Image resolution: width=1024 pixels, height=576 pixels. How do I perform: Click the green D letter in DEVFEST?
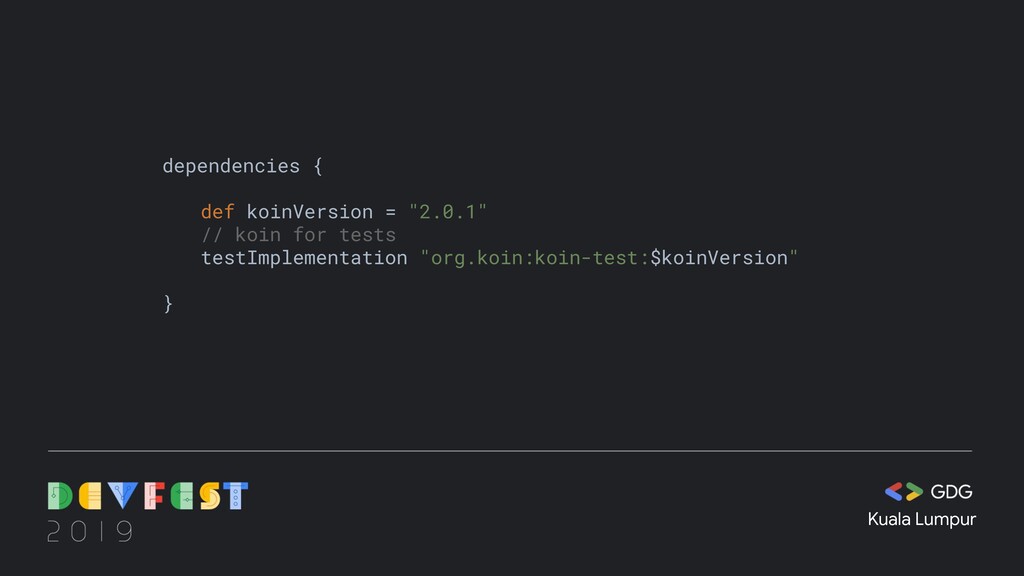click(60, 496)
